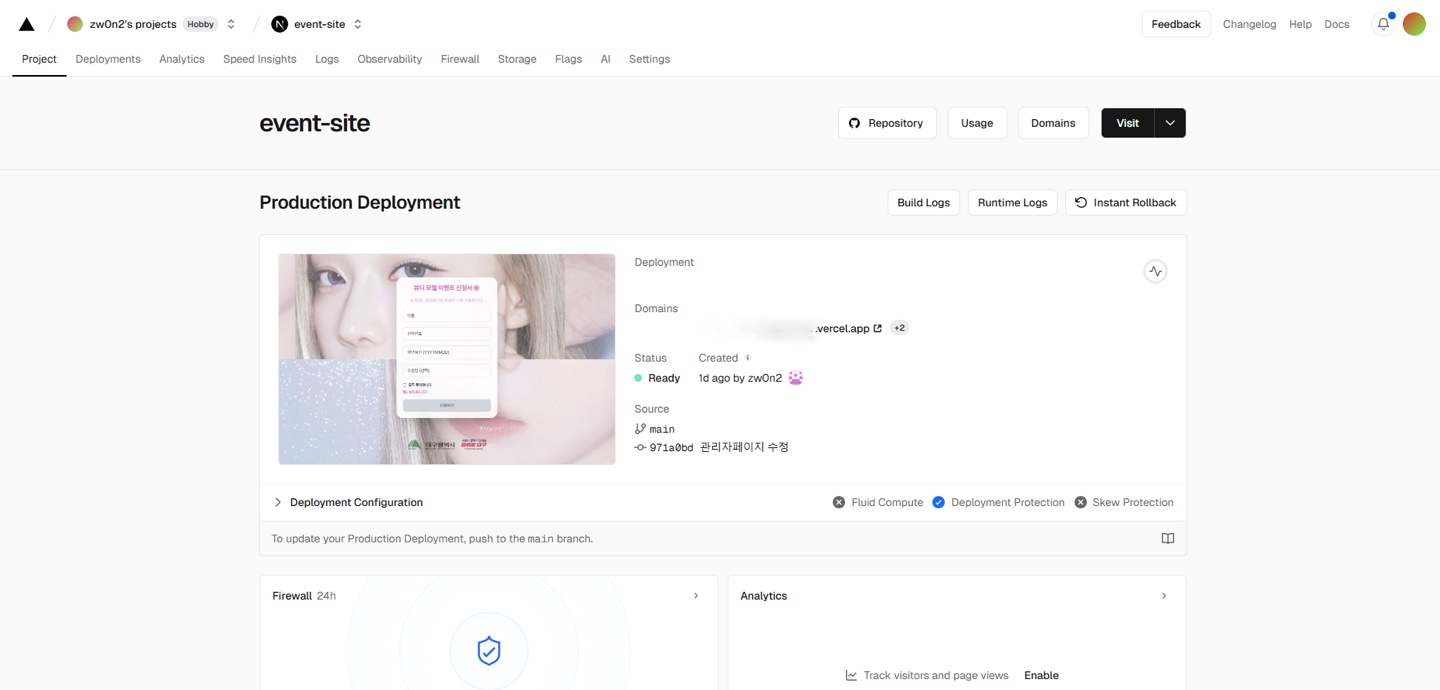The image size is (1440, 690).
Task: Click the docs book icon in deployment banner
Action: tap(1167, 538)
